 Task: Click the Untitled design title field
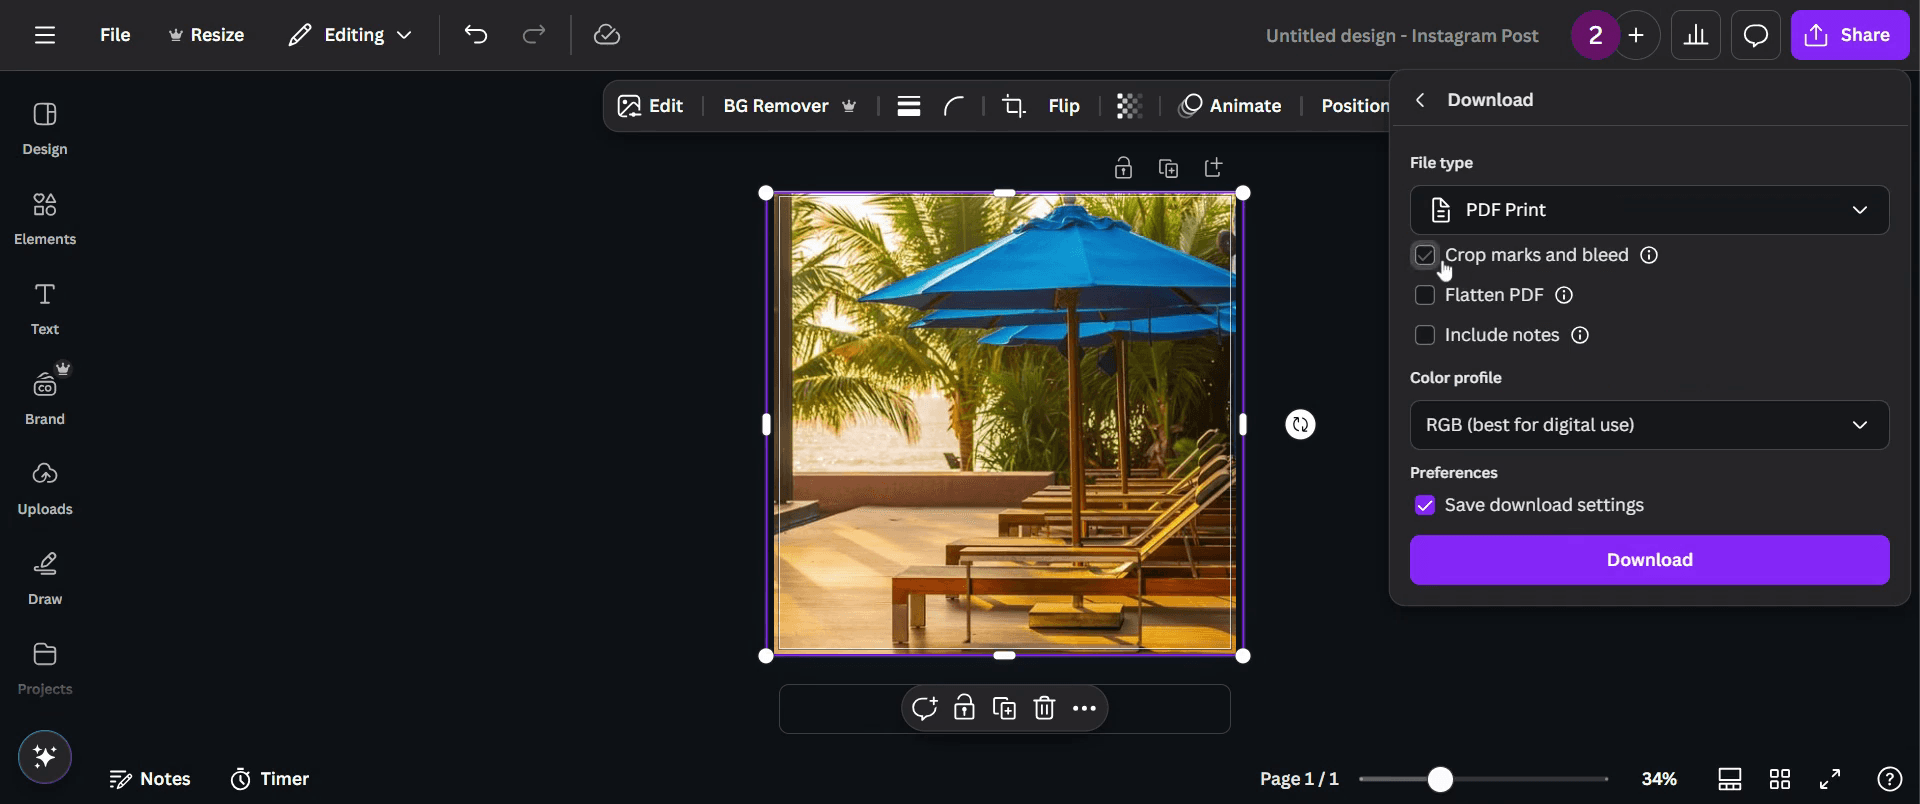[x=1402, y=36]
